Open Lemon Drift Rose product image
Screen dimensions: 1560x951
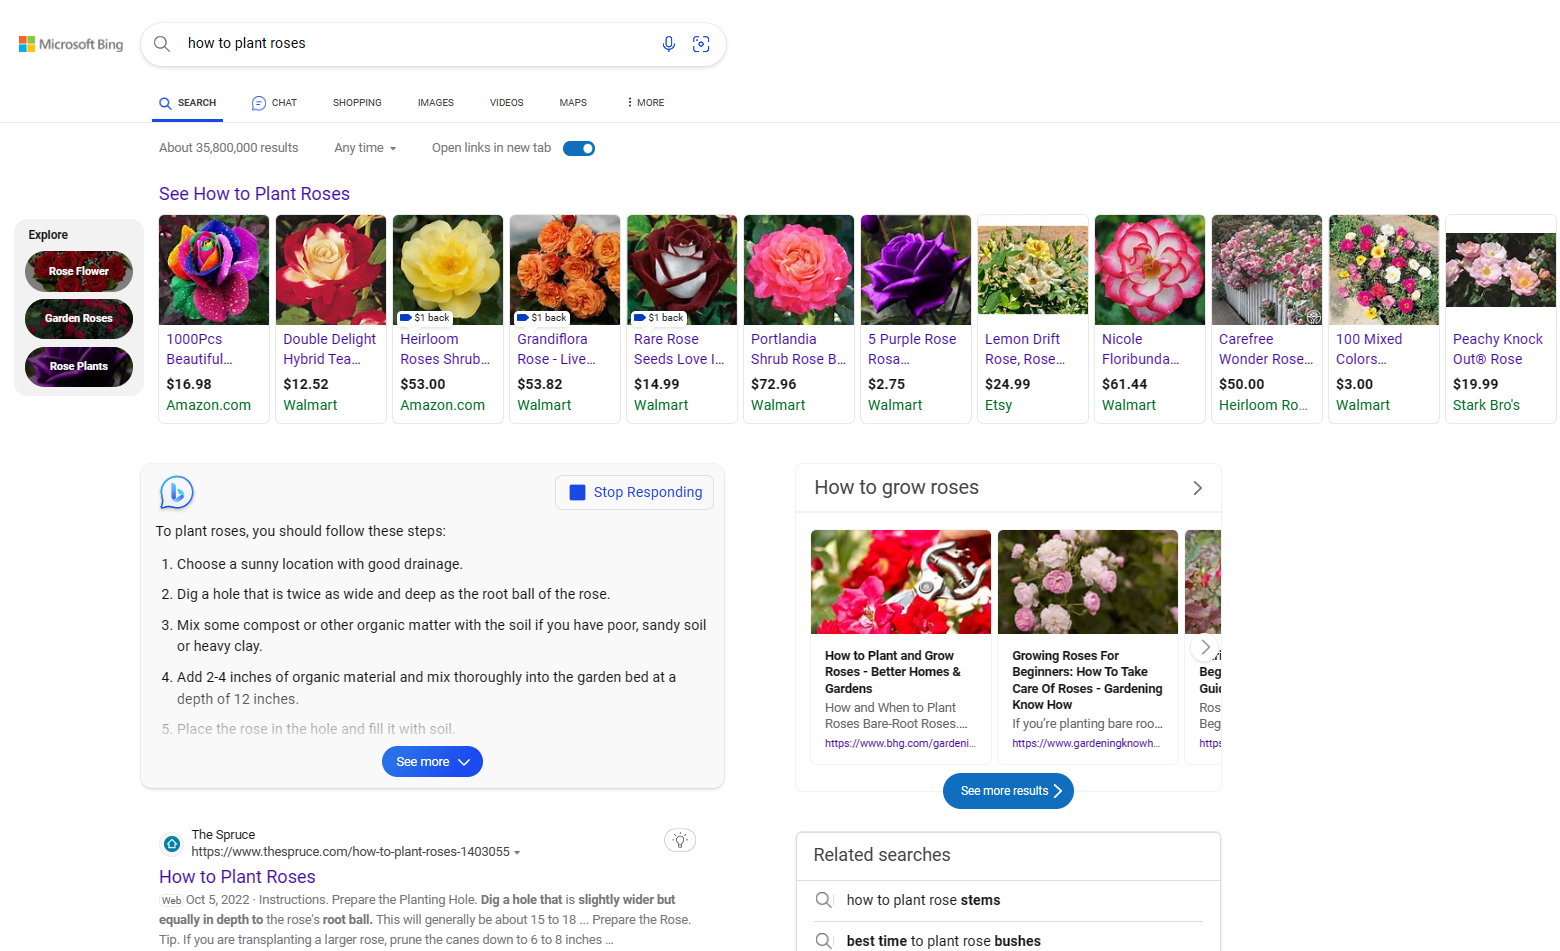click(x=1033, y=270)
